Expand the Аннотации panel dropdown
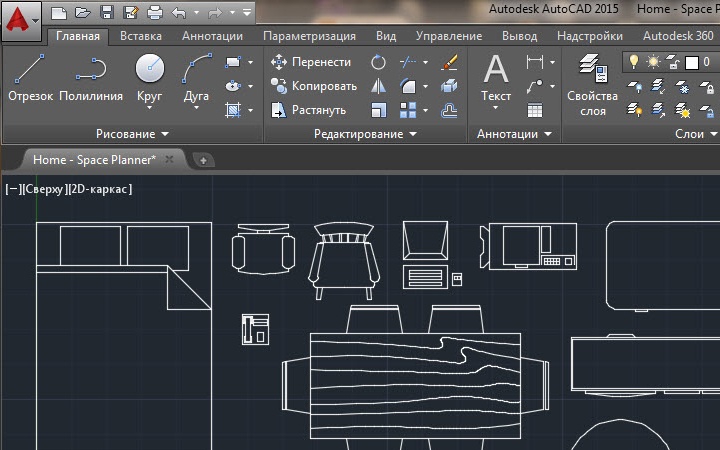Image resolution: width=720 pixels, height=450 pixels. pyautogui.click(x=514, y=134)
